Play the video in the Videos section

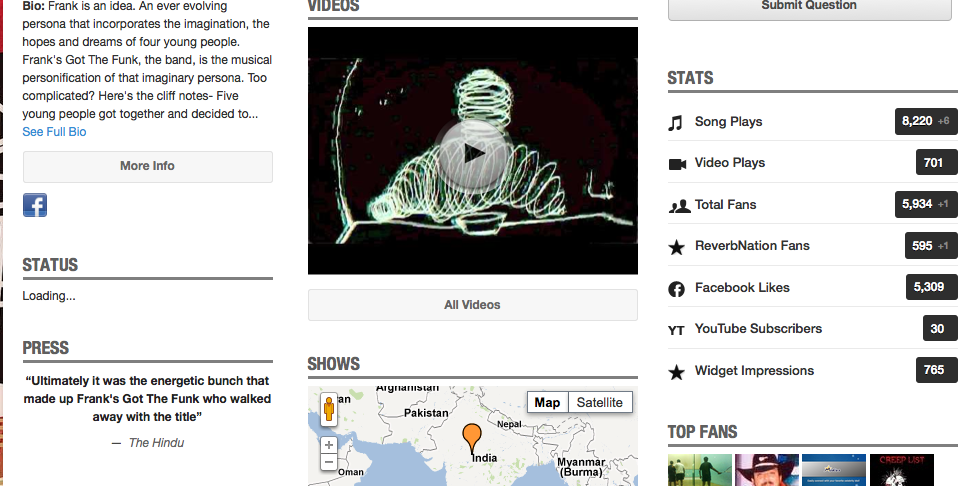(472, 152)
